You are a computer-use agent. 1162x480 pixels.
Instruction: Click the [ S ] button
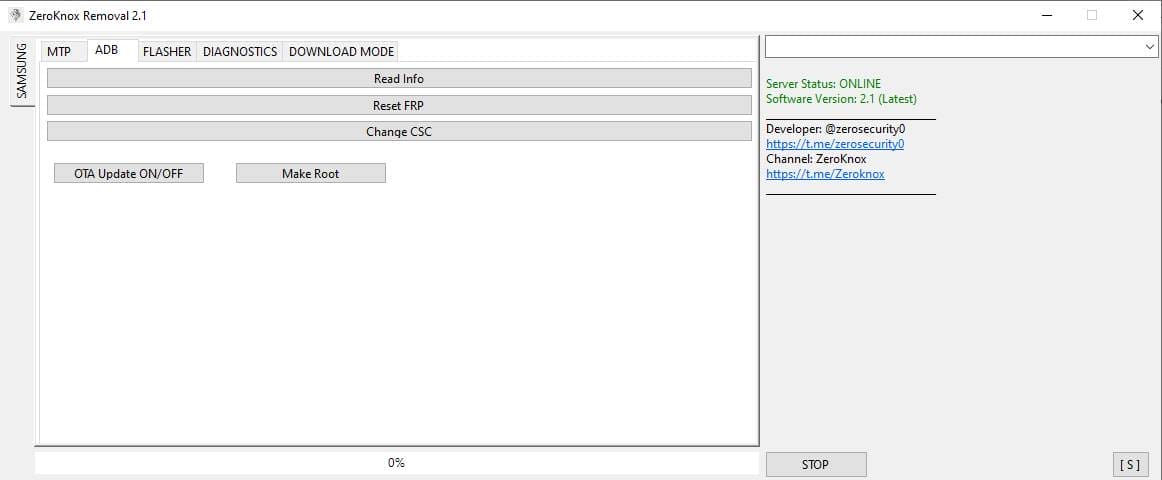click(1130, 464)
